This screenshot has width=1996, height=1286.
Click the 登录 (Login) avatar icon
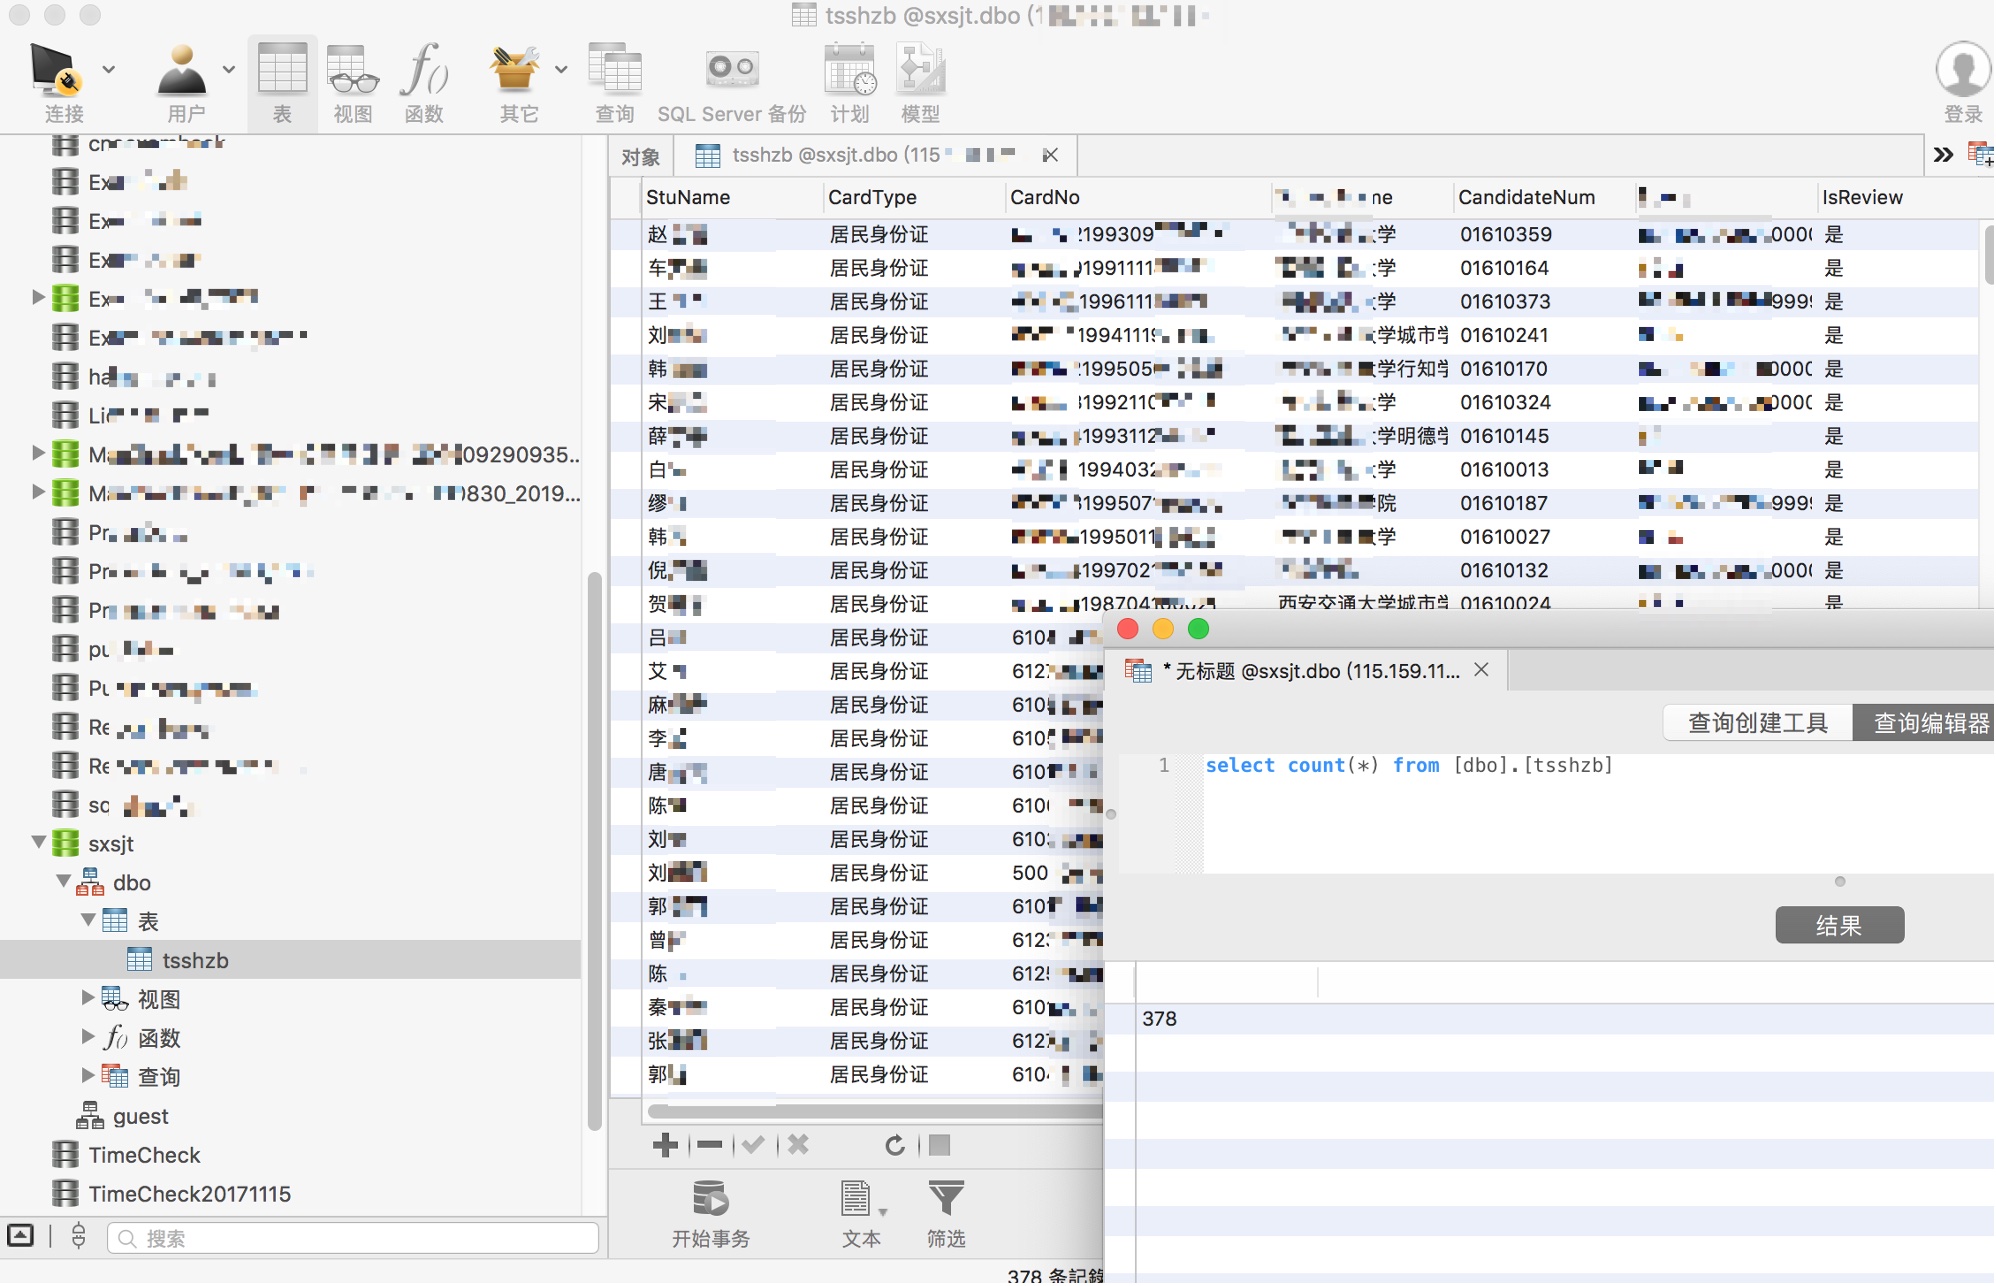click(1962, 70)
